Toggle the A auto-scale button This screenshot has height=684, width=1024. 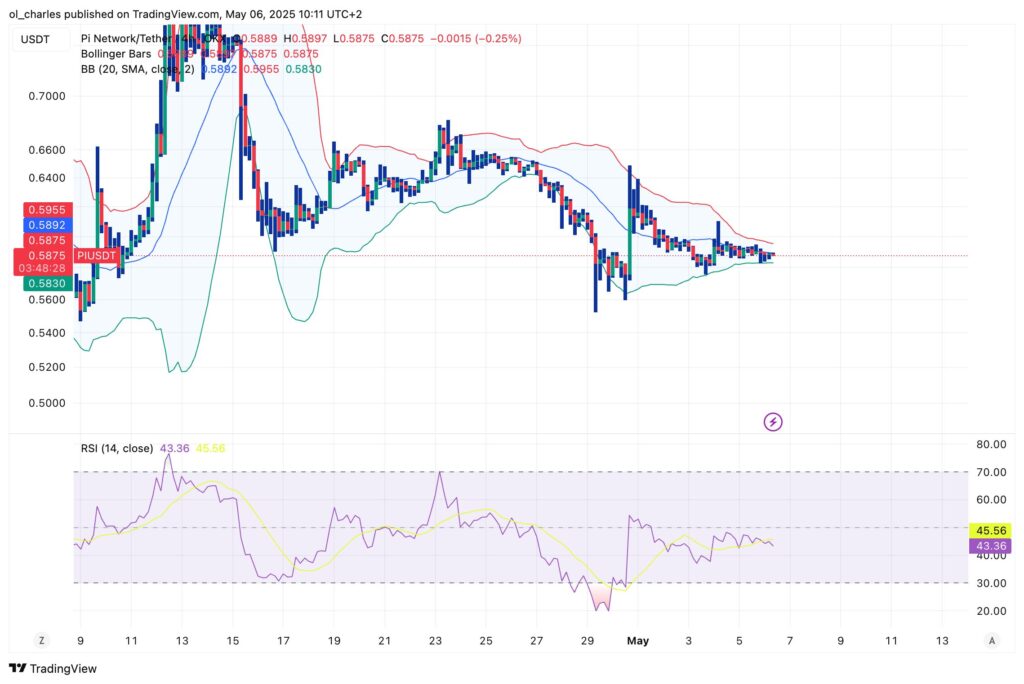[991, 640]
